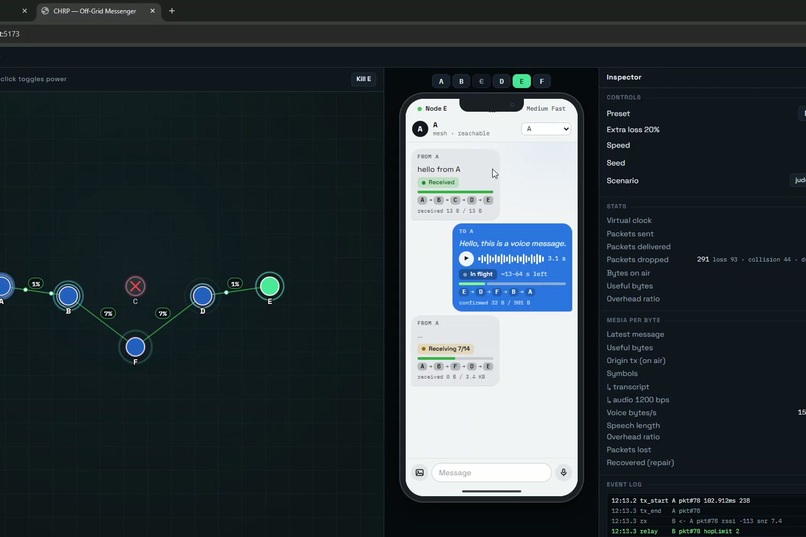
Task: Click the Preset control label
Action: point(618,114)
